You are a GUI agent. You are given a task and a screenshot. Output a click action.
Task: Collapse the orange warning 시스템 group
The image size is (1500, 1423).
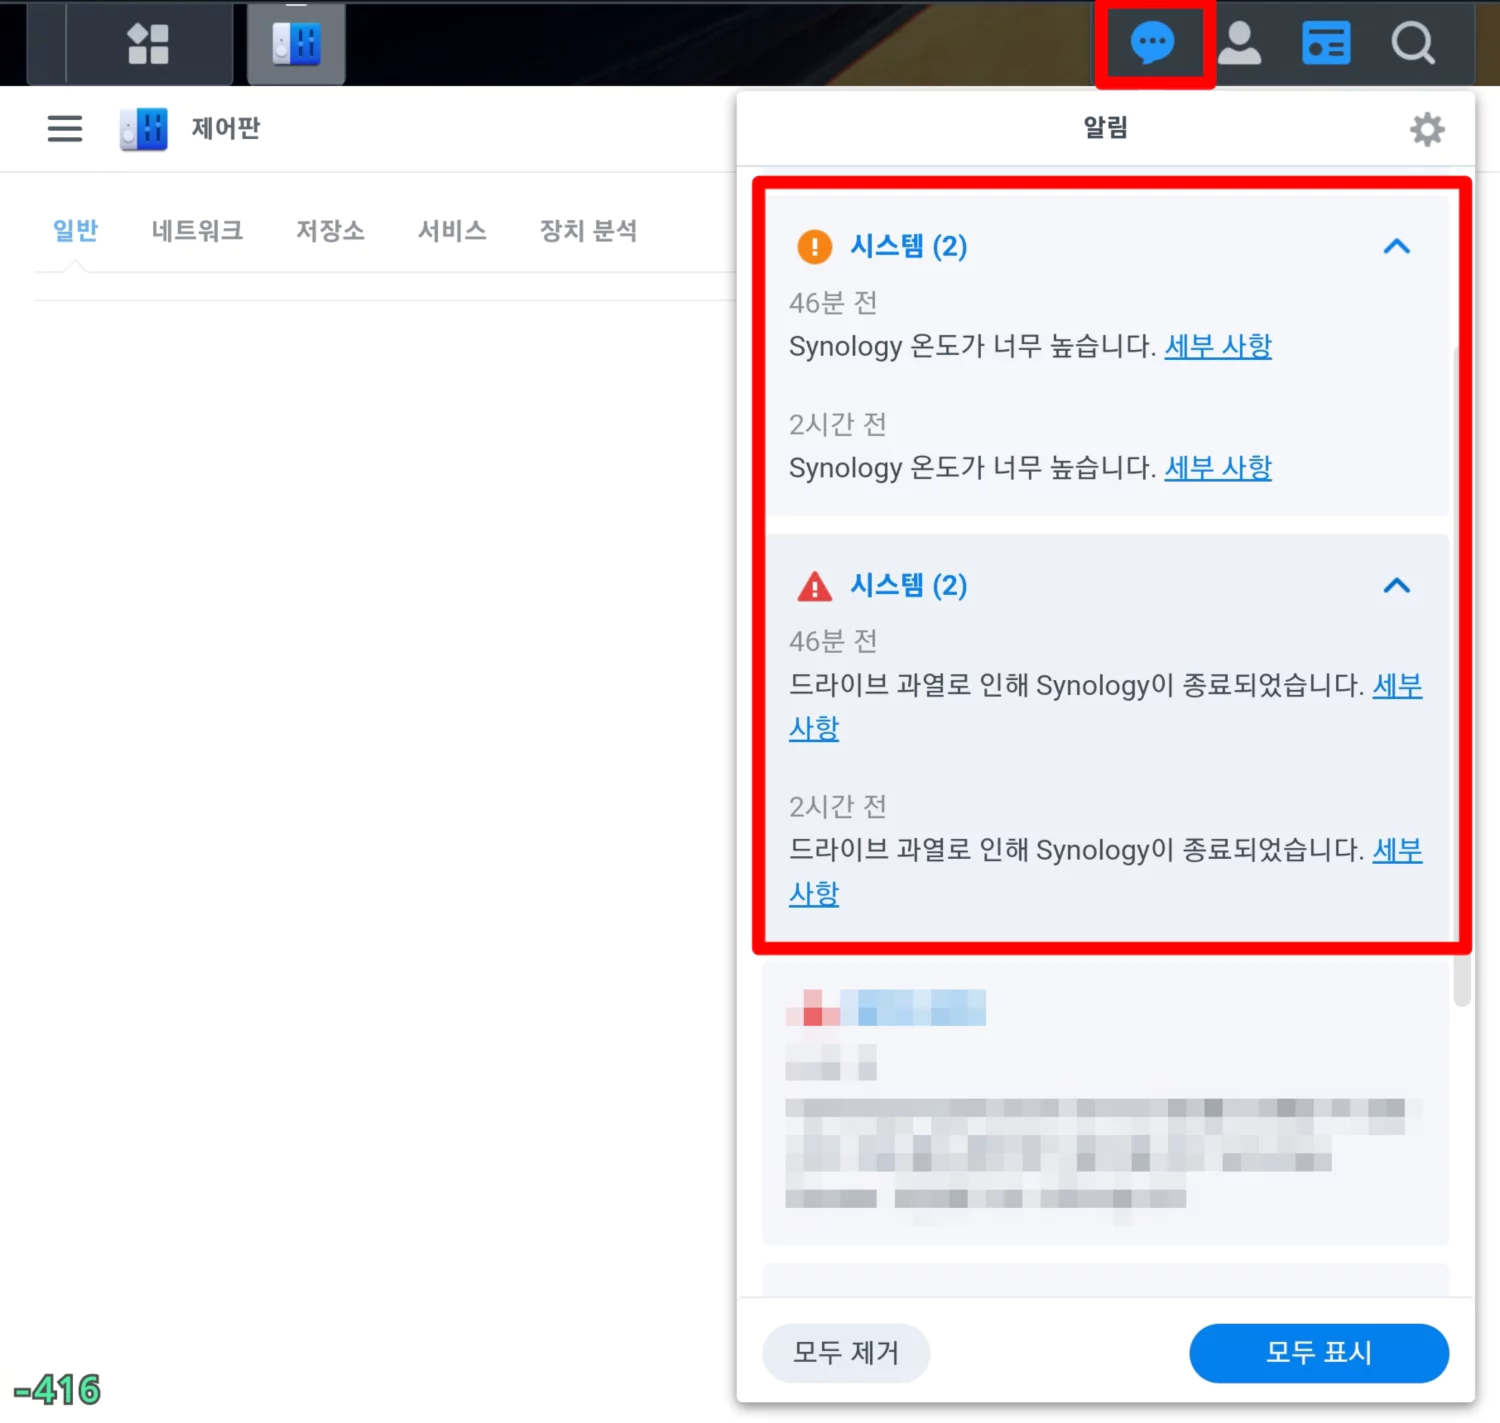pos(1397,246)
